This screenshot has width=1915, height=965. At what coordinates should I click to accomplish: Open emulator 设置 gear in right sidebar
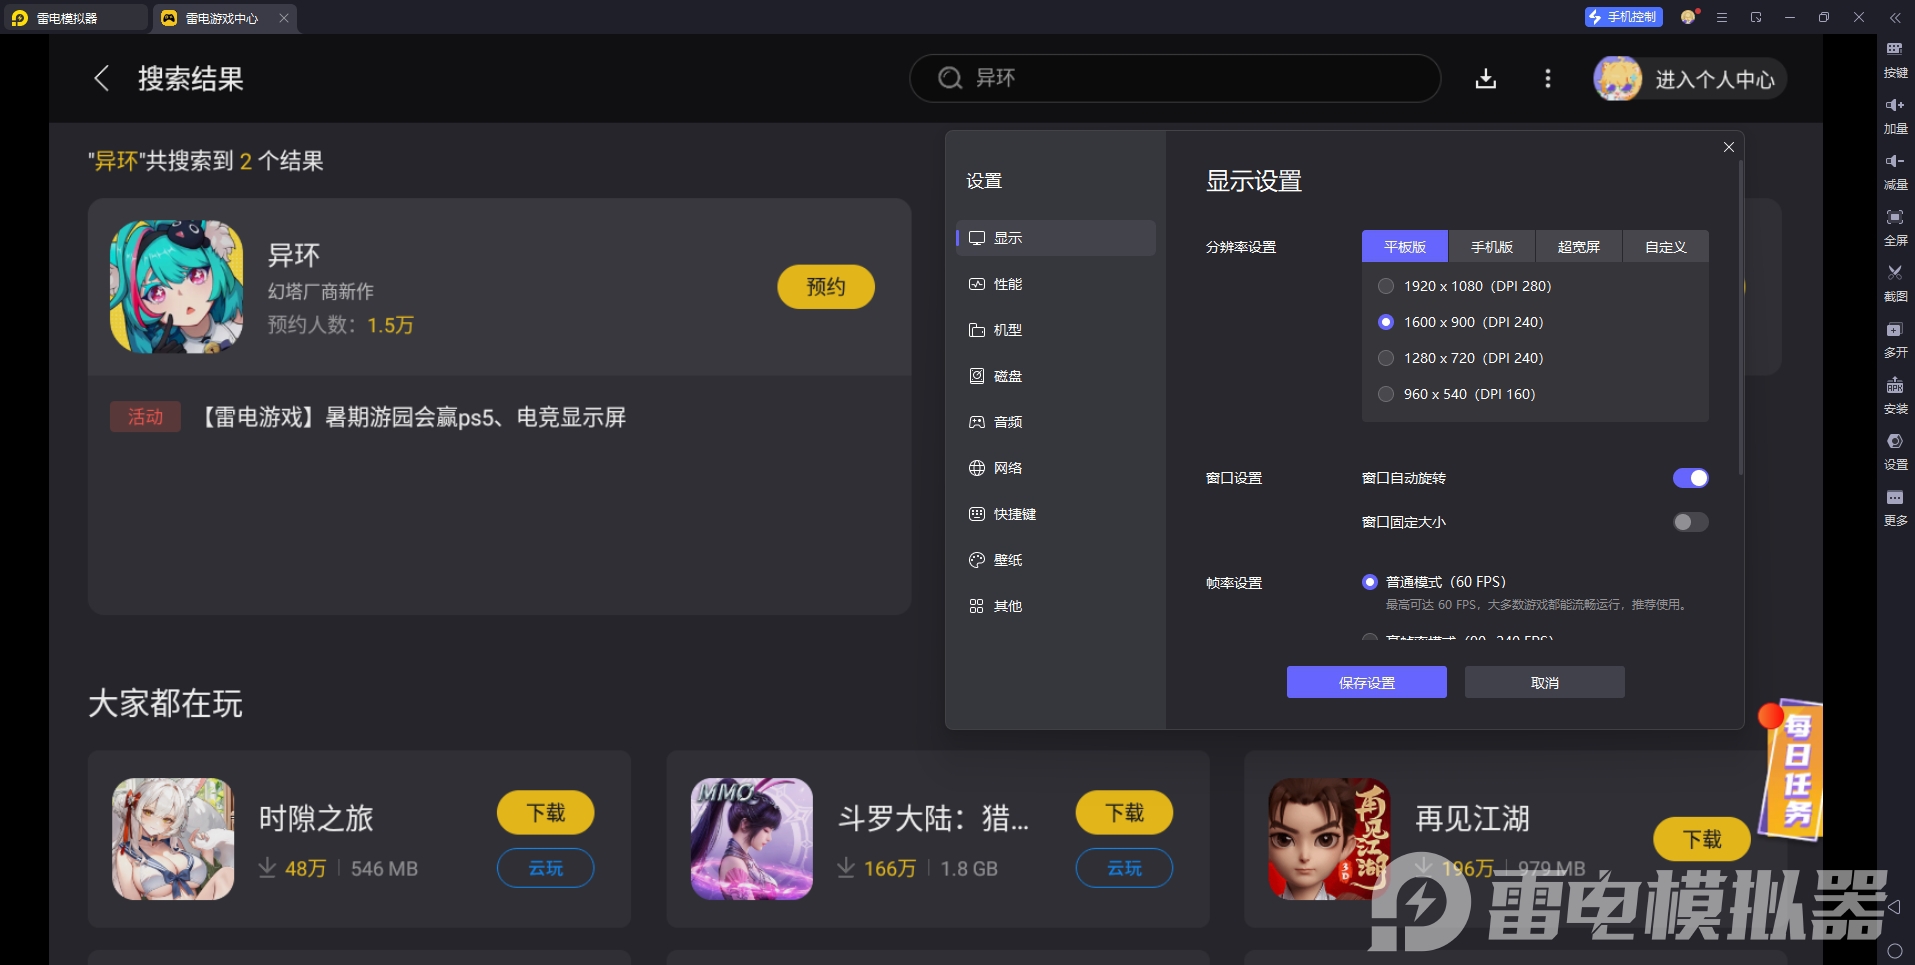1895,452
